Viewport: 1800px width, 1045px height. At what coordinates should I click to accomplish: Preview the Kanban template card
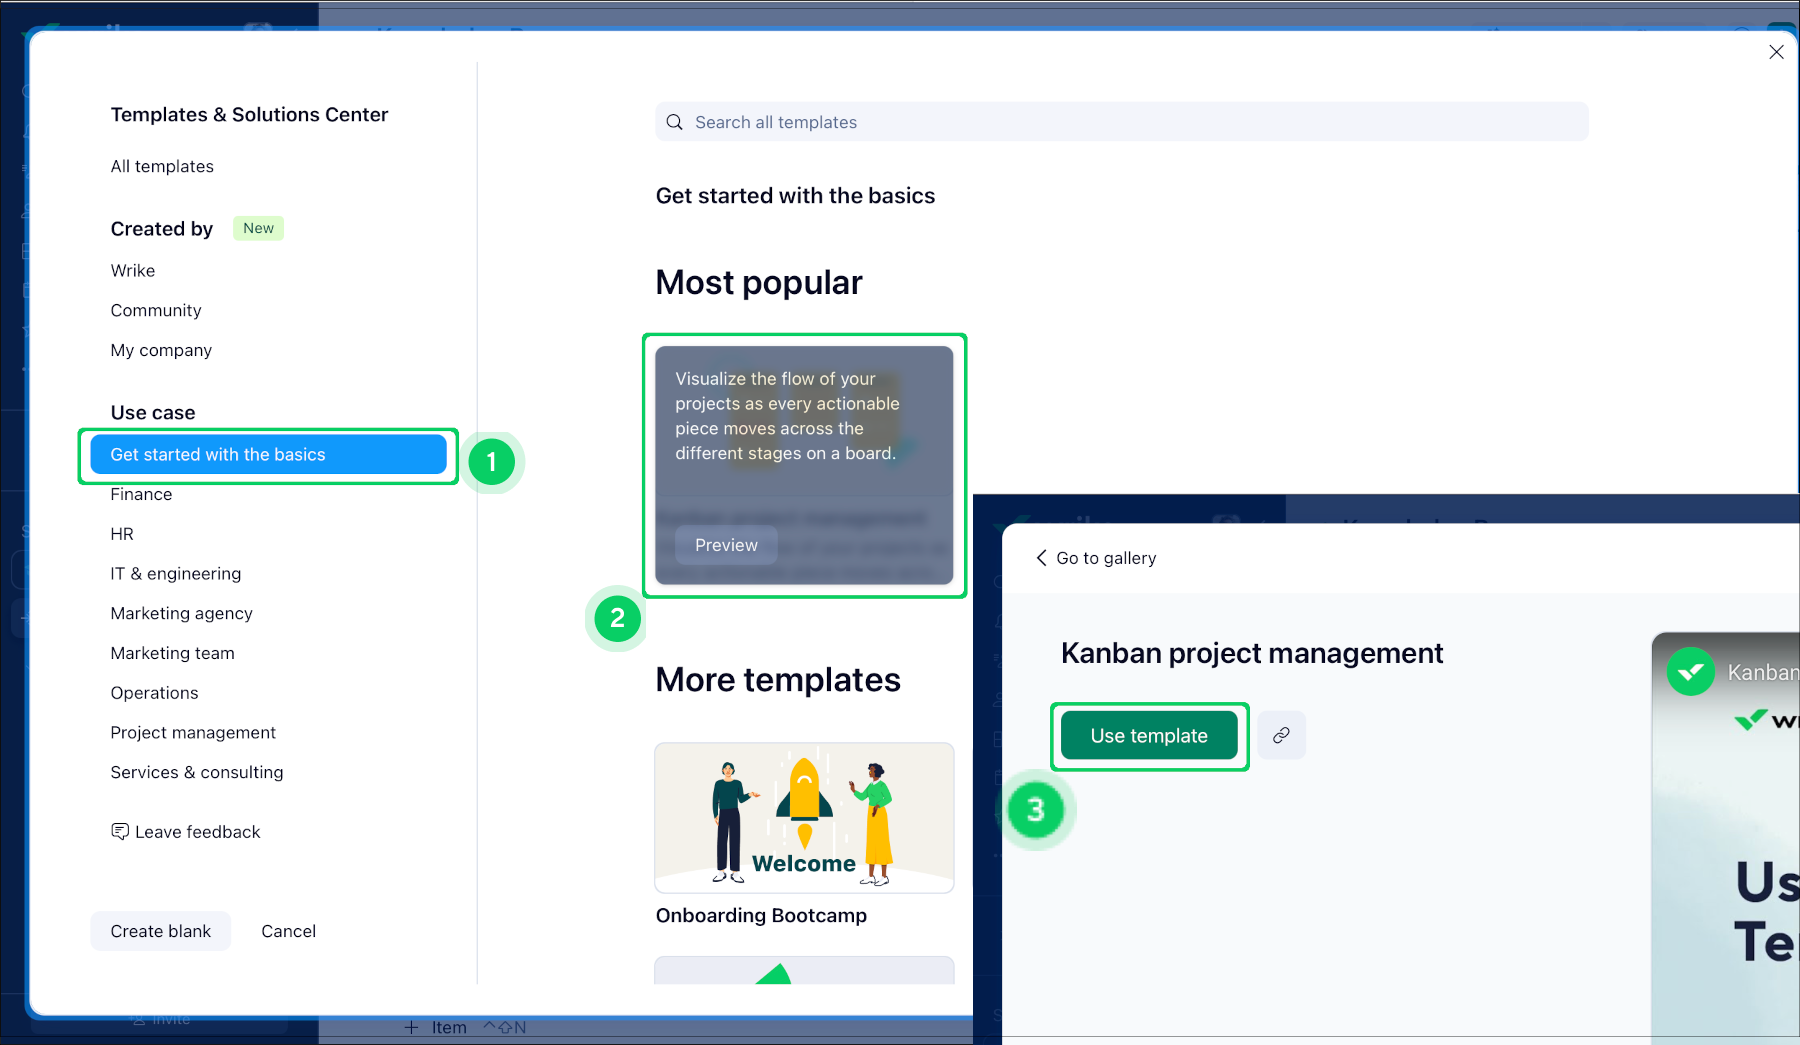(726, 545)
